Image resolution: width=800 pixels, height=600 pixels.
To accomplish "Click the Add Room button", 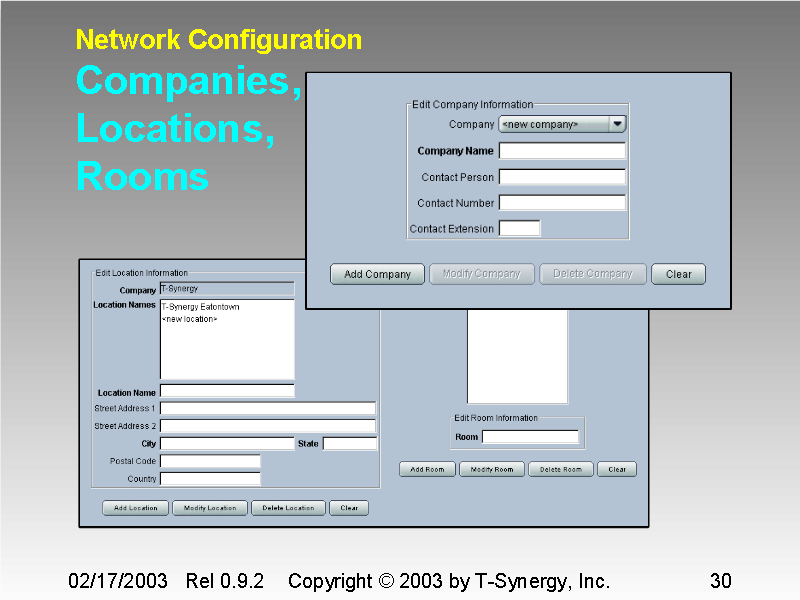I will [427, 469].
